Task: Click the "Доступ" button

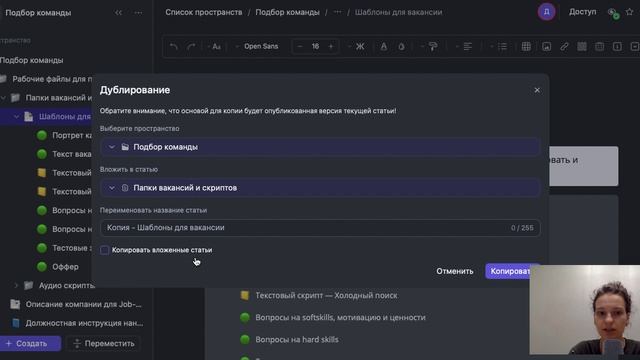Action: pyautogui.click(x=582, y=12)
